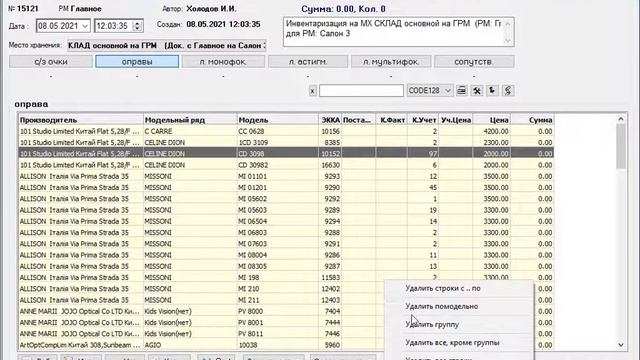Viewport: 640px width, 360px height.
Task: Focus the barcode input field
Action: click(361, 91)
